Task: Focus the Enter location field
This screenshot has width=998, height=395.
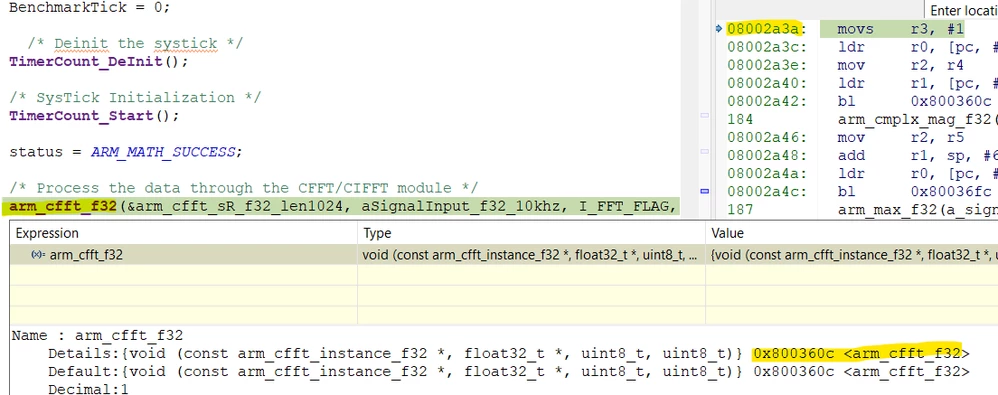Action: [962, 11]
